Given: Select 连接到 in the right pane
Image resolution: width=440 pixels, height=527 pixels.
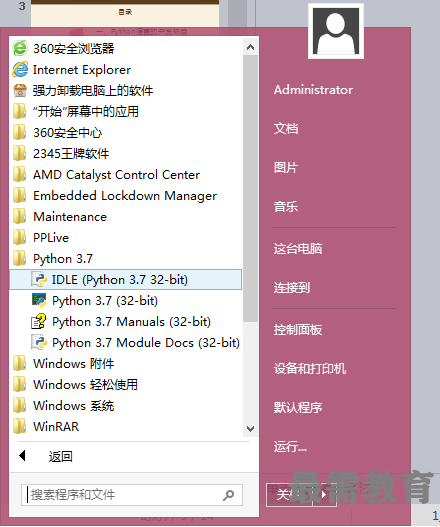Looking at the screenshot, I should [292, 288].
